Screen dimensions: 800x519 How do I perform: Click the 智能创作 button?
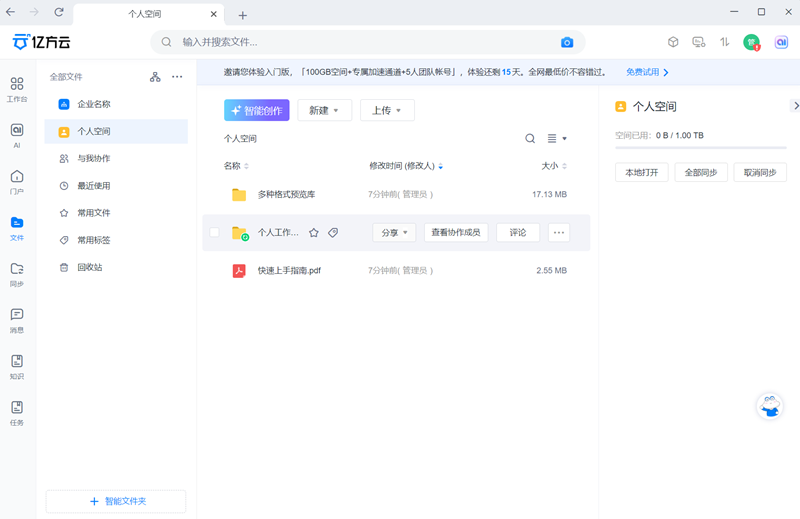tap(257, 110)
